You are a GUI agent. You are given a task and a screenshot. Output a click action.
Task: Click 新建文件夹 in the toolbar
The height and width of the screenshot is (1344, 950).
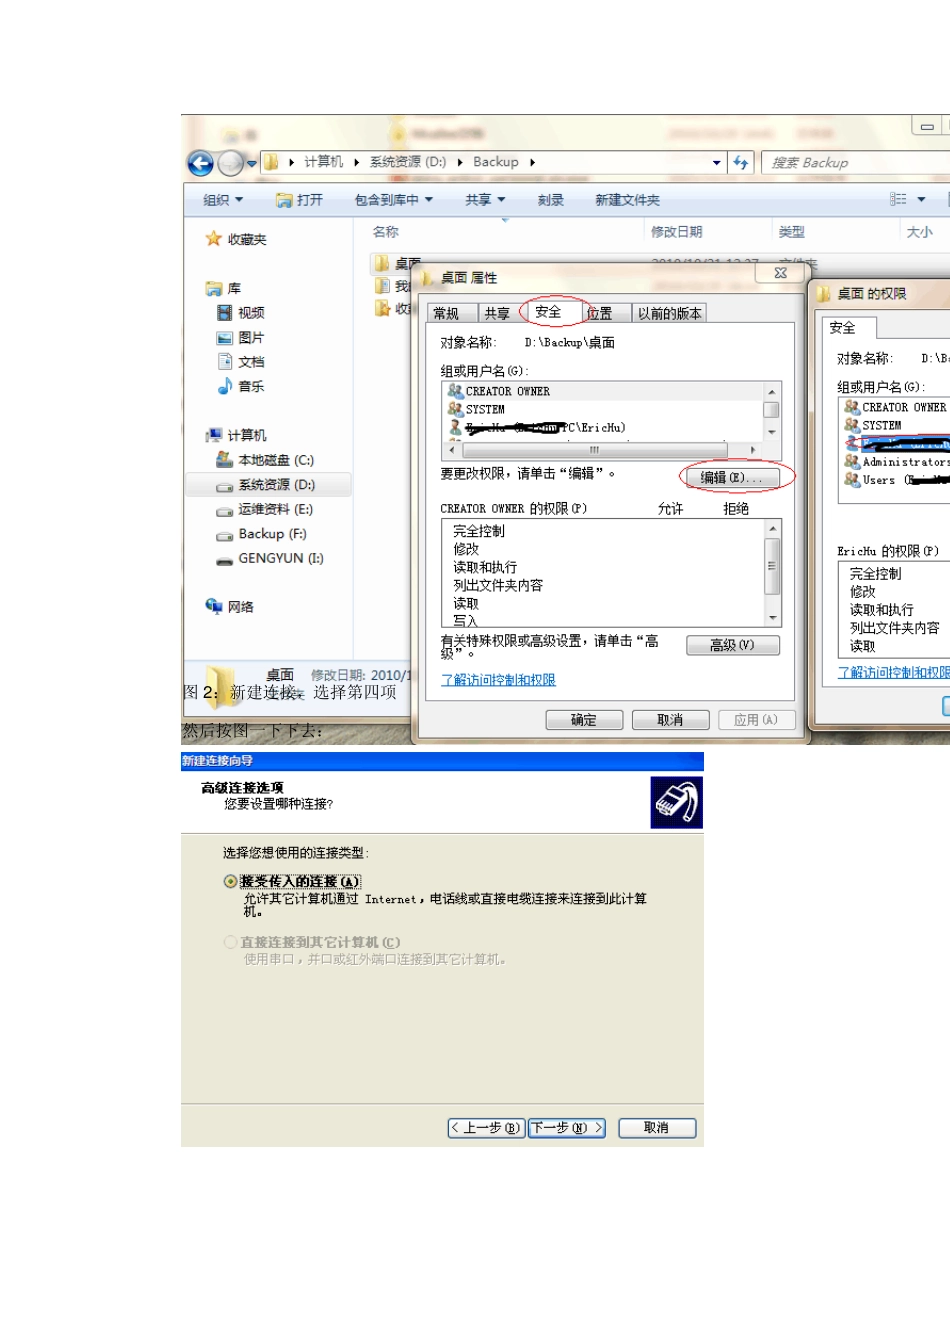(x=627, y=200)
